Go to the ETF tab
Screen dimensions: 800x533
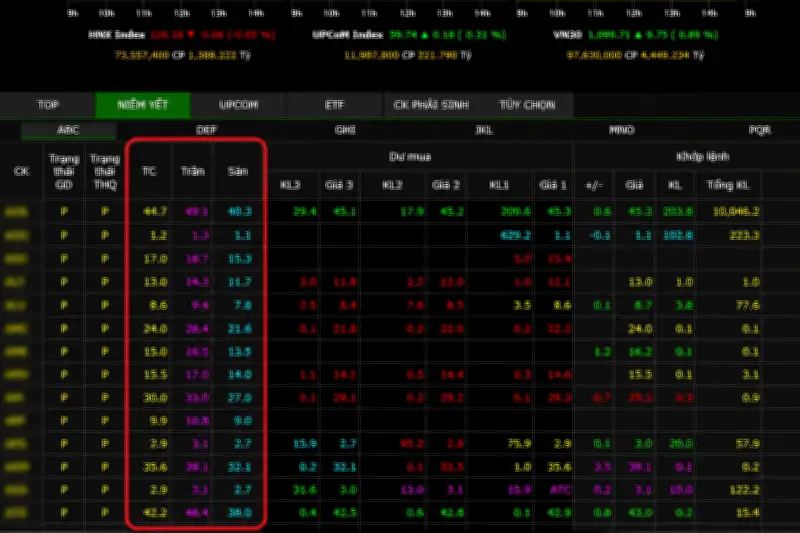[x=335, y=105]
